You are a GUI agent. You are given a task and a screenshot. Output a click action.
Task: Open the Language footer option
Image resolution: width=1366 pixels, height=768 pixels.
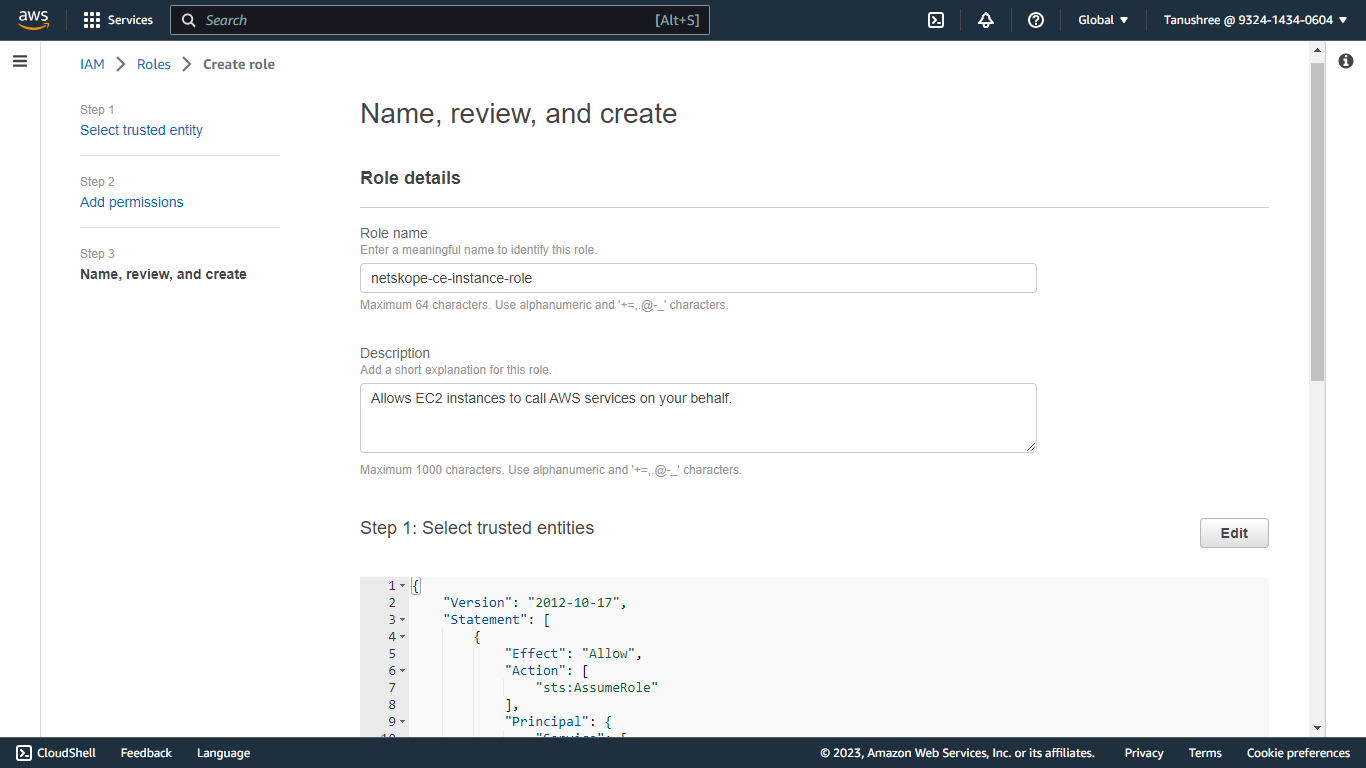(223, 753)
